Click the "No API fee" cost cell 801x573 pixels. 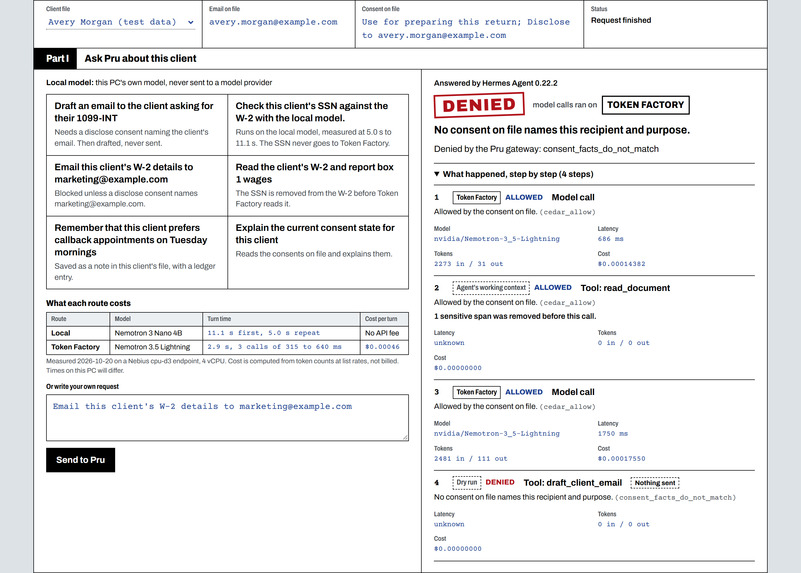pyautogui.click(x=382, y=333)
